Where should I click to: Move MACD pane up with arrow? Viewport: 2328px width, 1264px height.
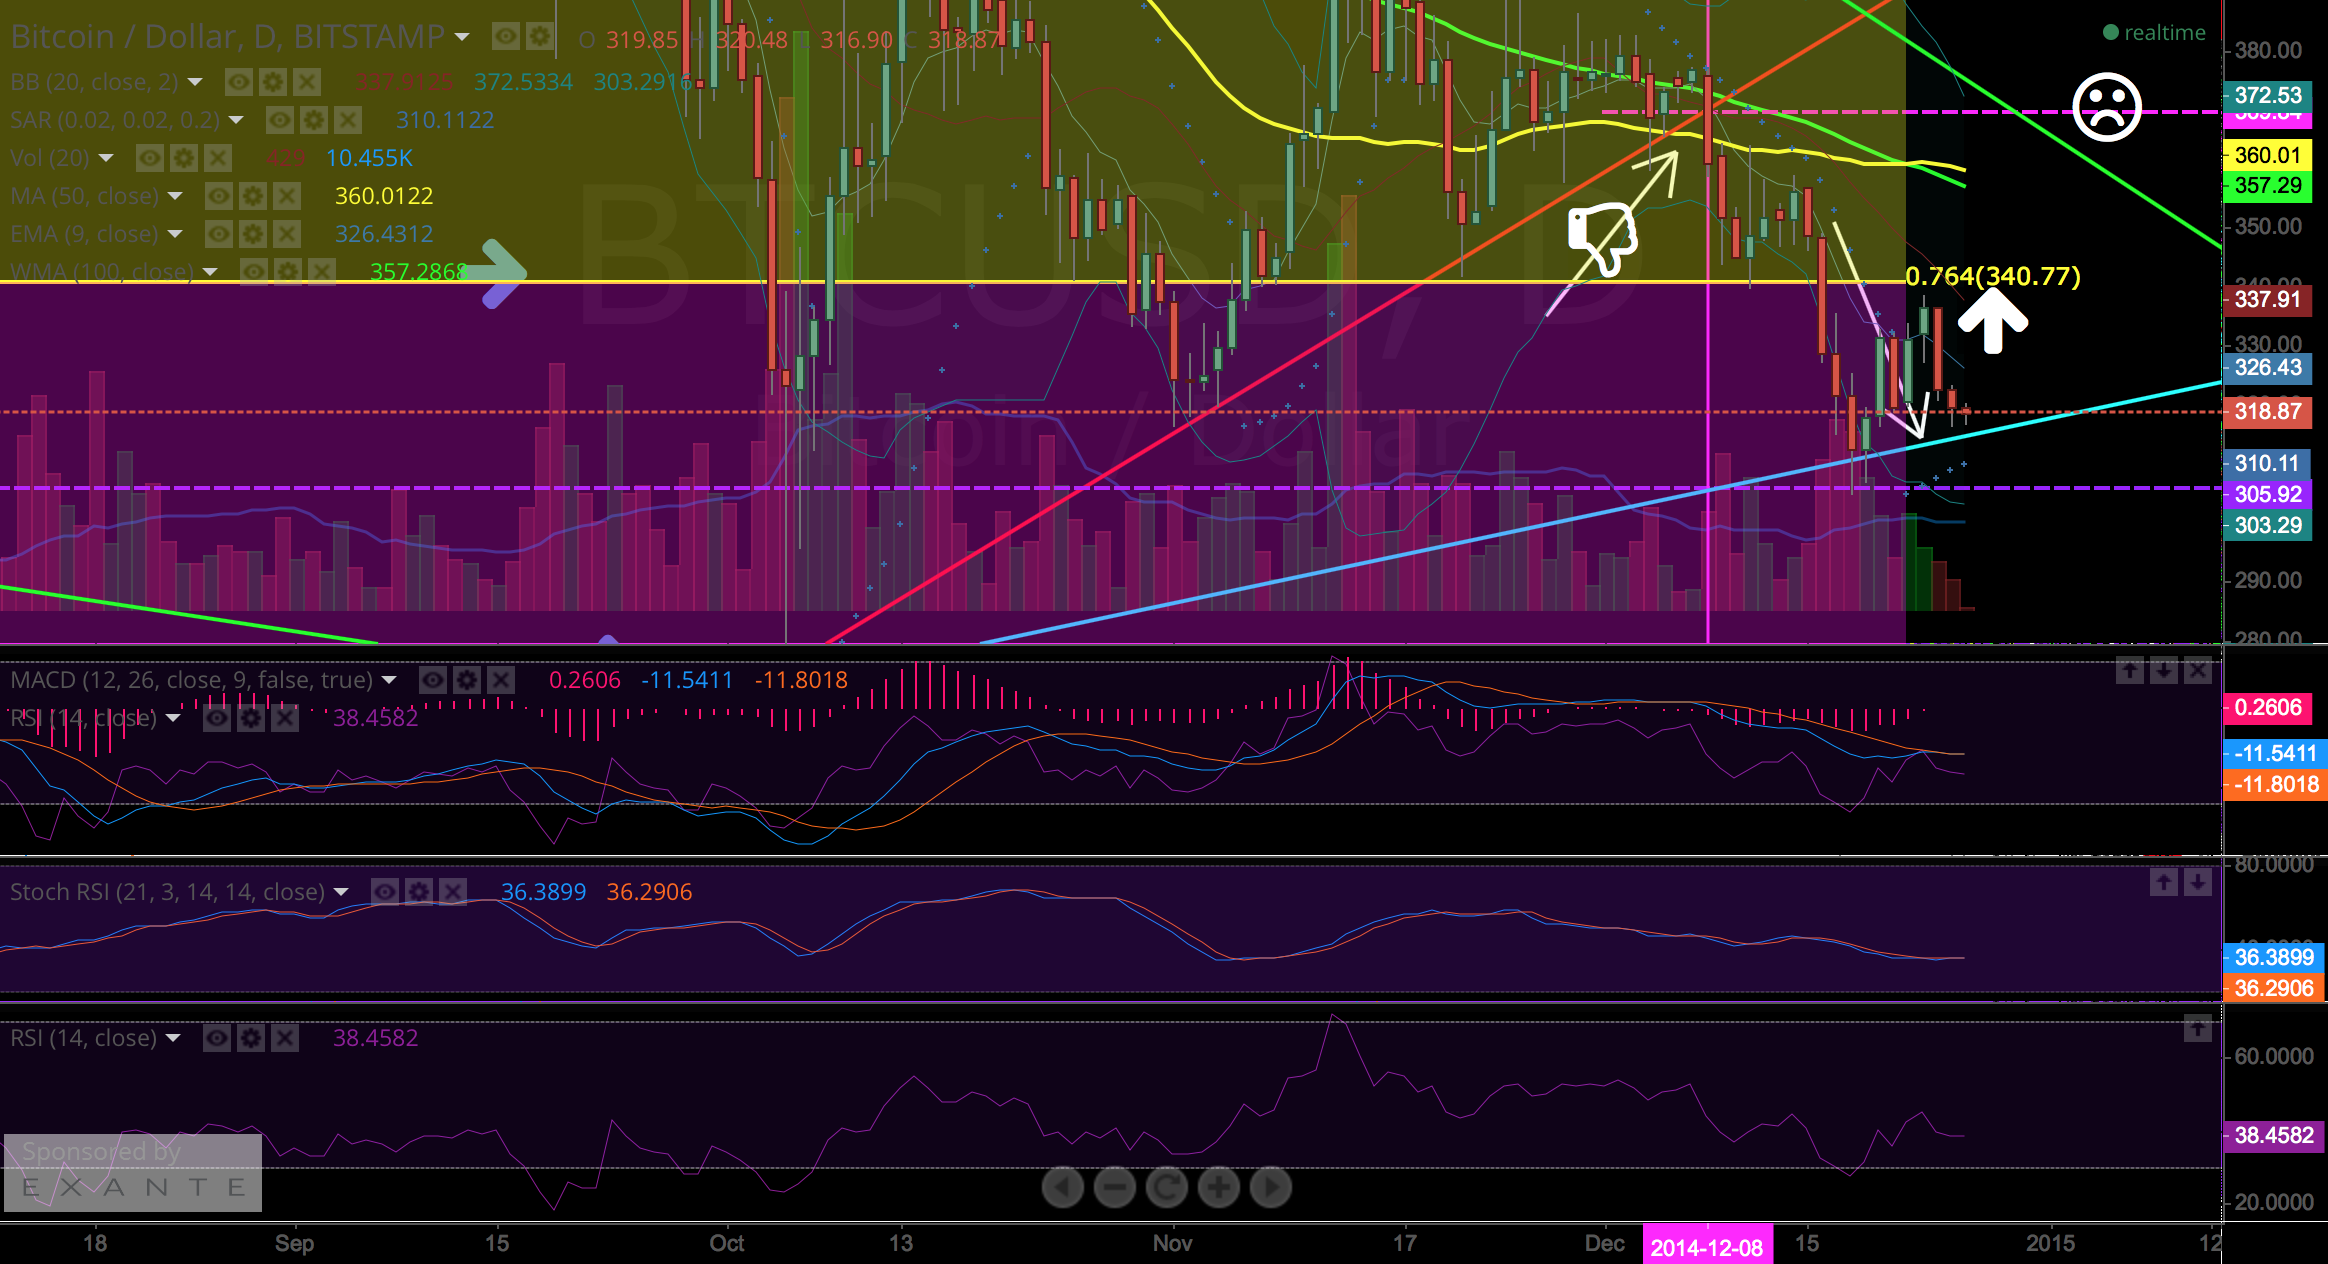(x=2130, y=670)
